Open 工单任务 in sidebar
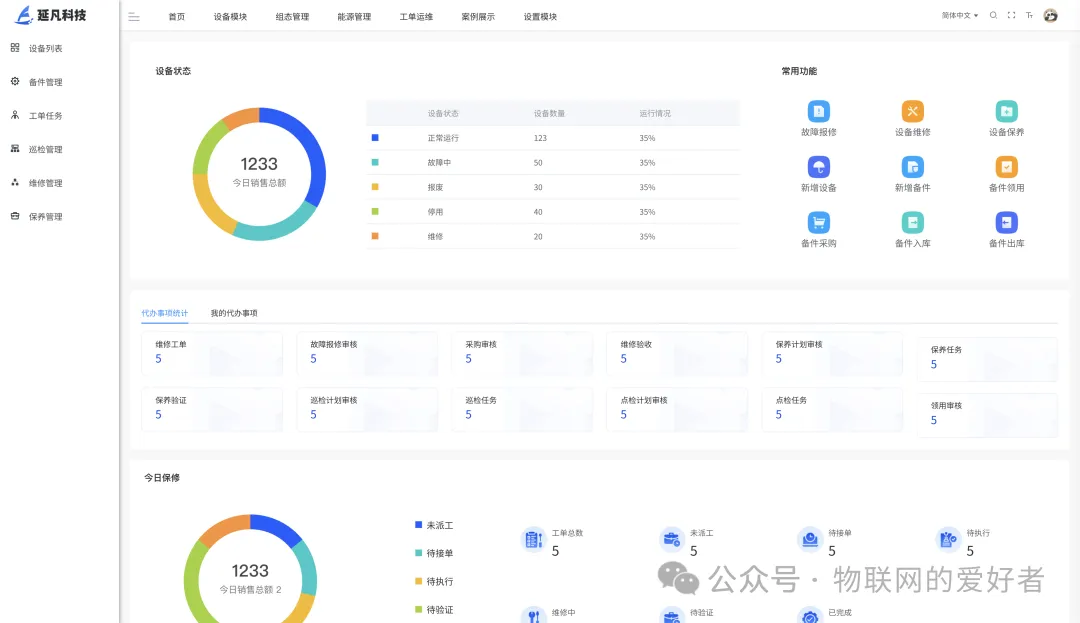 (x=45, y=116)
